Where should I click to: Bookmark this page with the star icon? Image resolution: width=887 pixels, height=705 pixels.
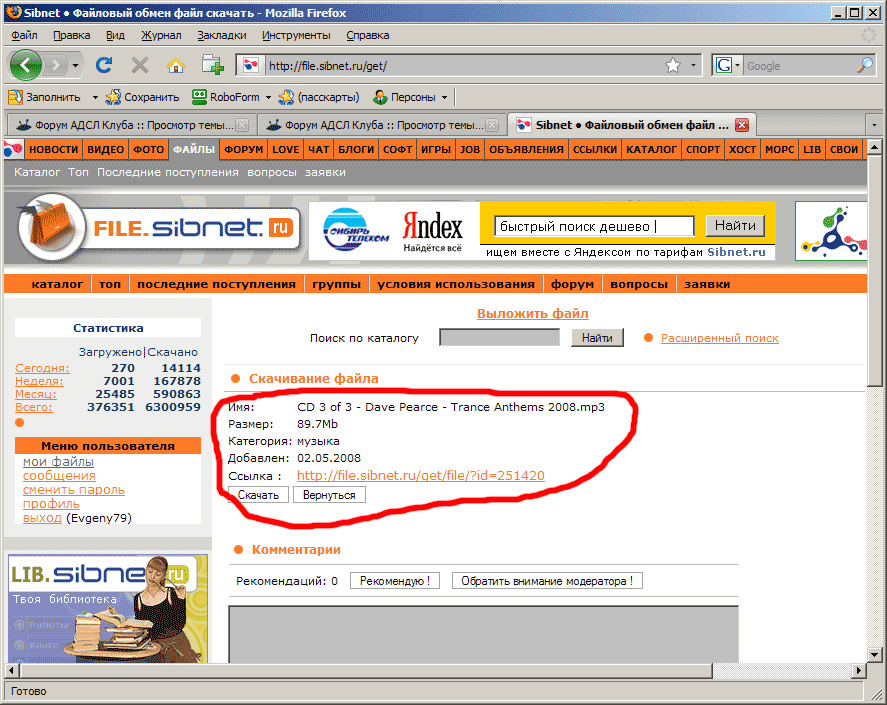tap(673, 66)
